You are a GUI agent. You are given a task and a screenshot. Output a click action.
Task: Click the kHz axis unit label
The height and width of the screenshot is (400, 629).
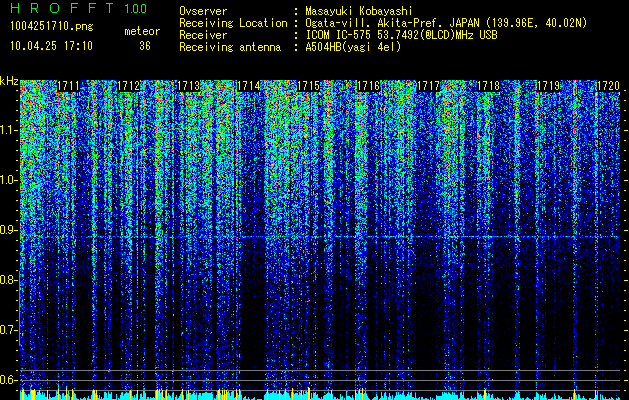tap(9, 81)
